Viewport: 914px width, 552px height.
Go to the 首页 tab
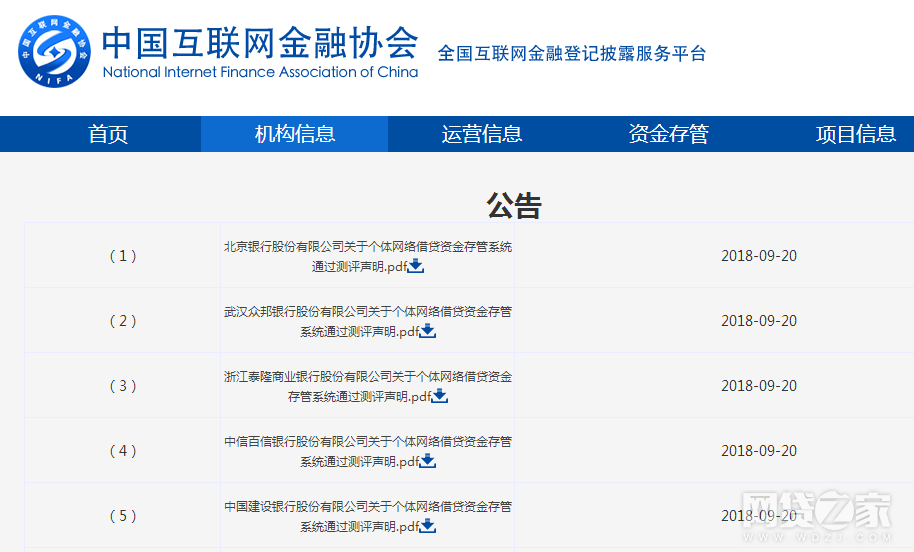(108, 134)
